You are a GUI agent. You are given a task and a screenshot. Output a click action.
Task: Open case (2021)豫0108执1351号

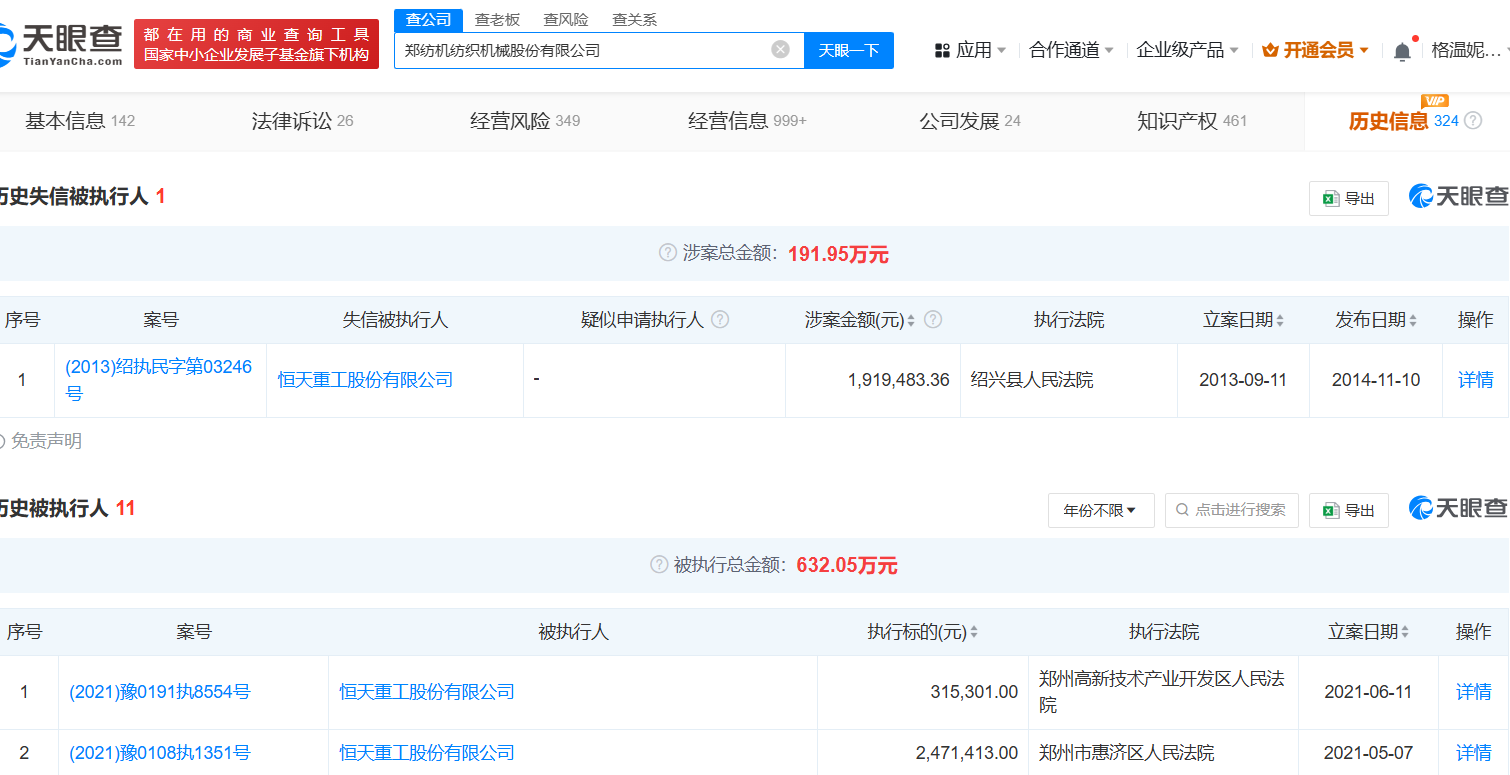click(x=159, y=753)
